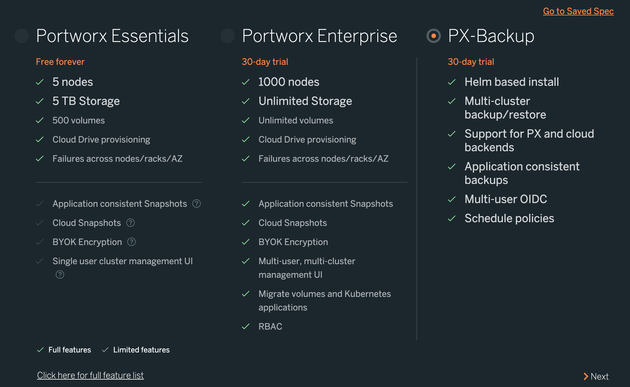The image size is (630, 387).
Task: Click the 'Multi-cluster backup/restore' text
Action: (505, 108)
